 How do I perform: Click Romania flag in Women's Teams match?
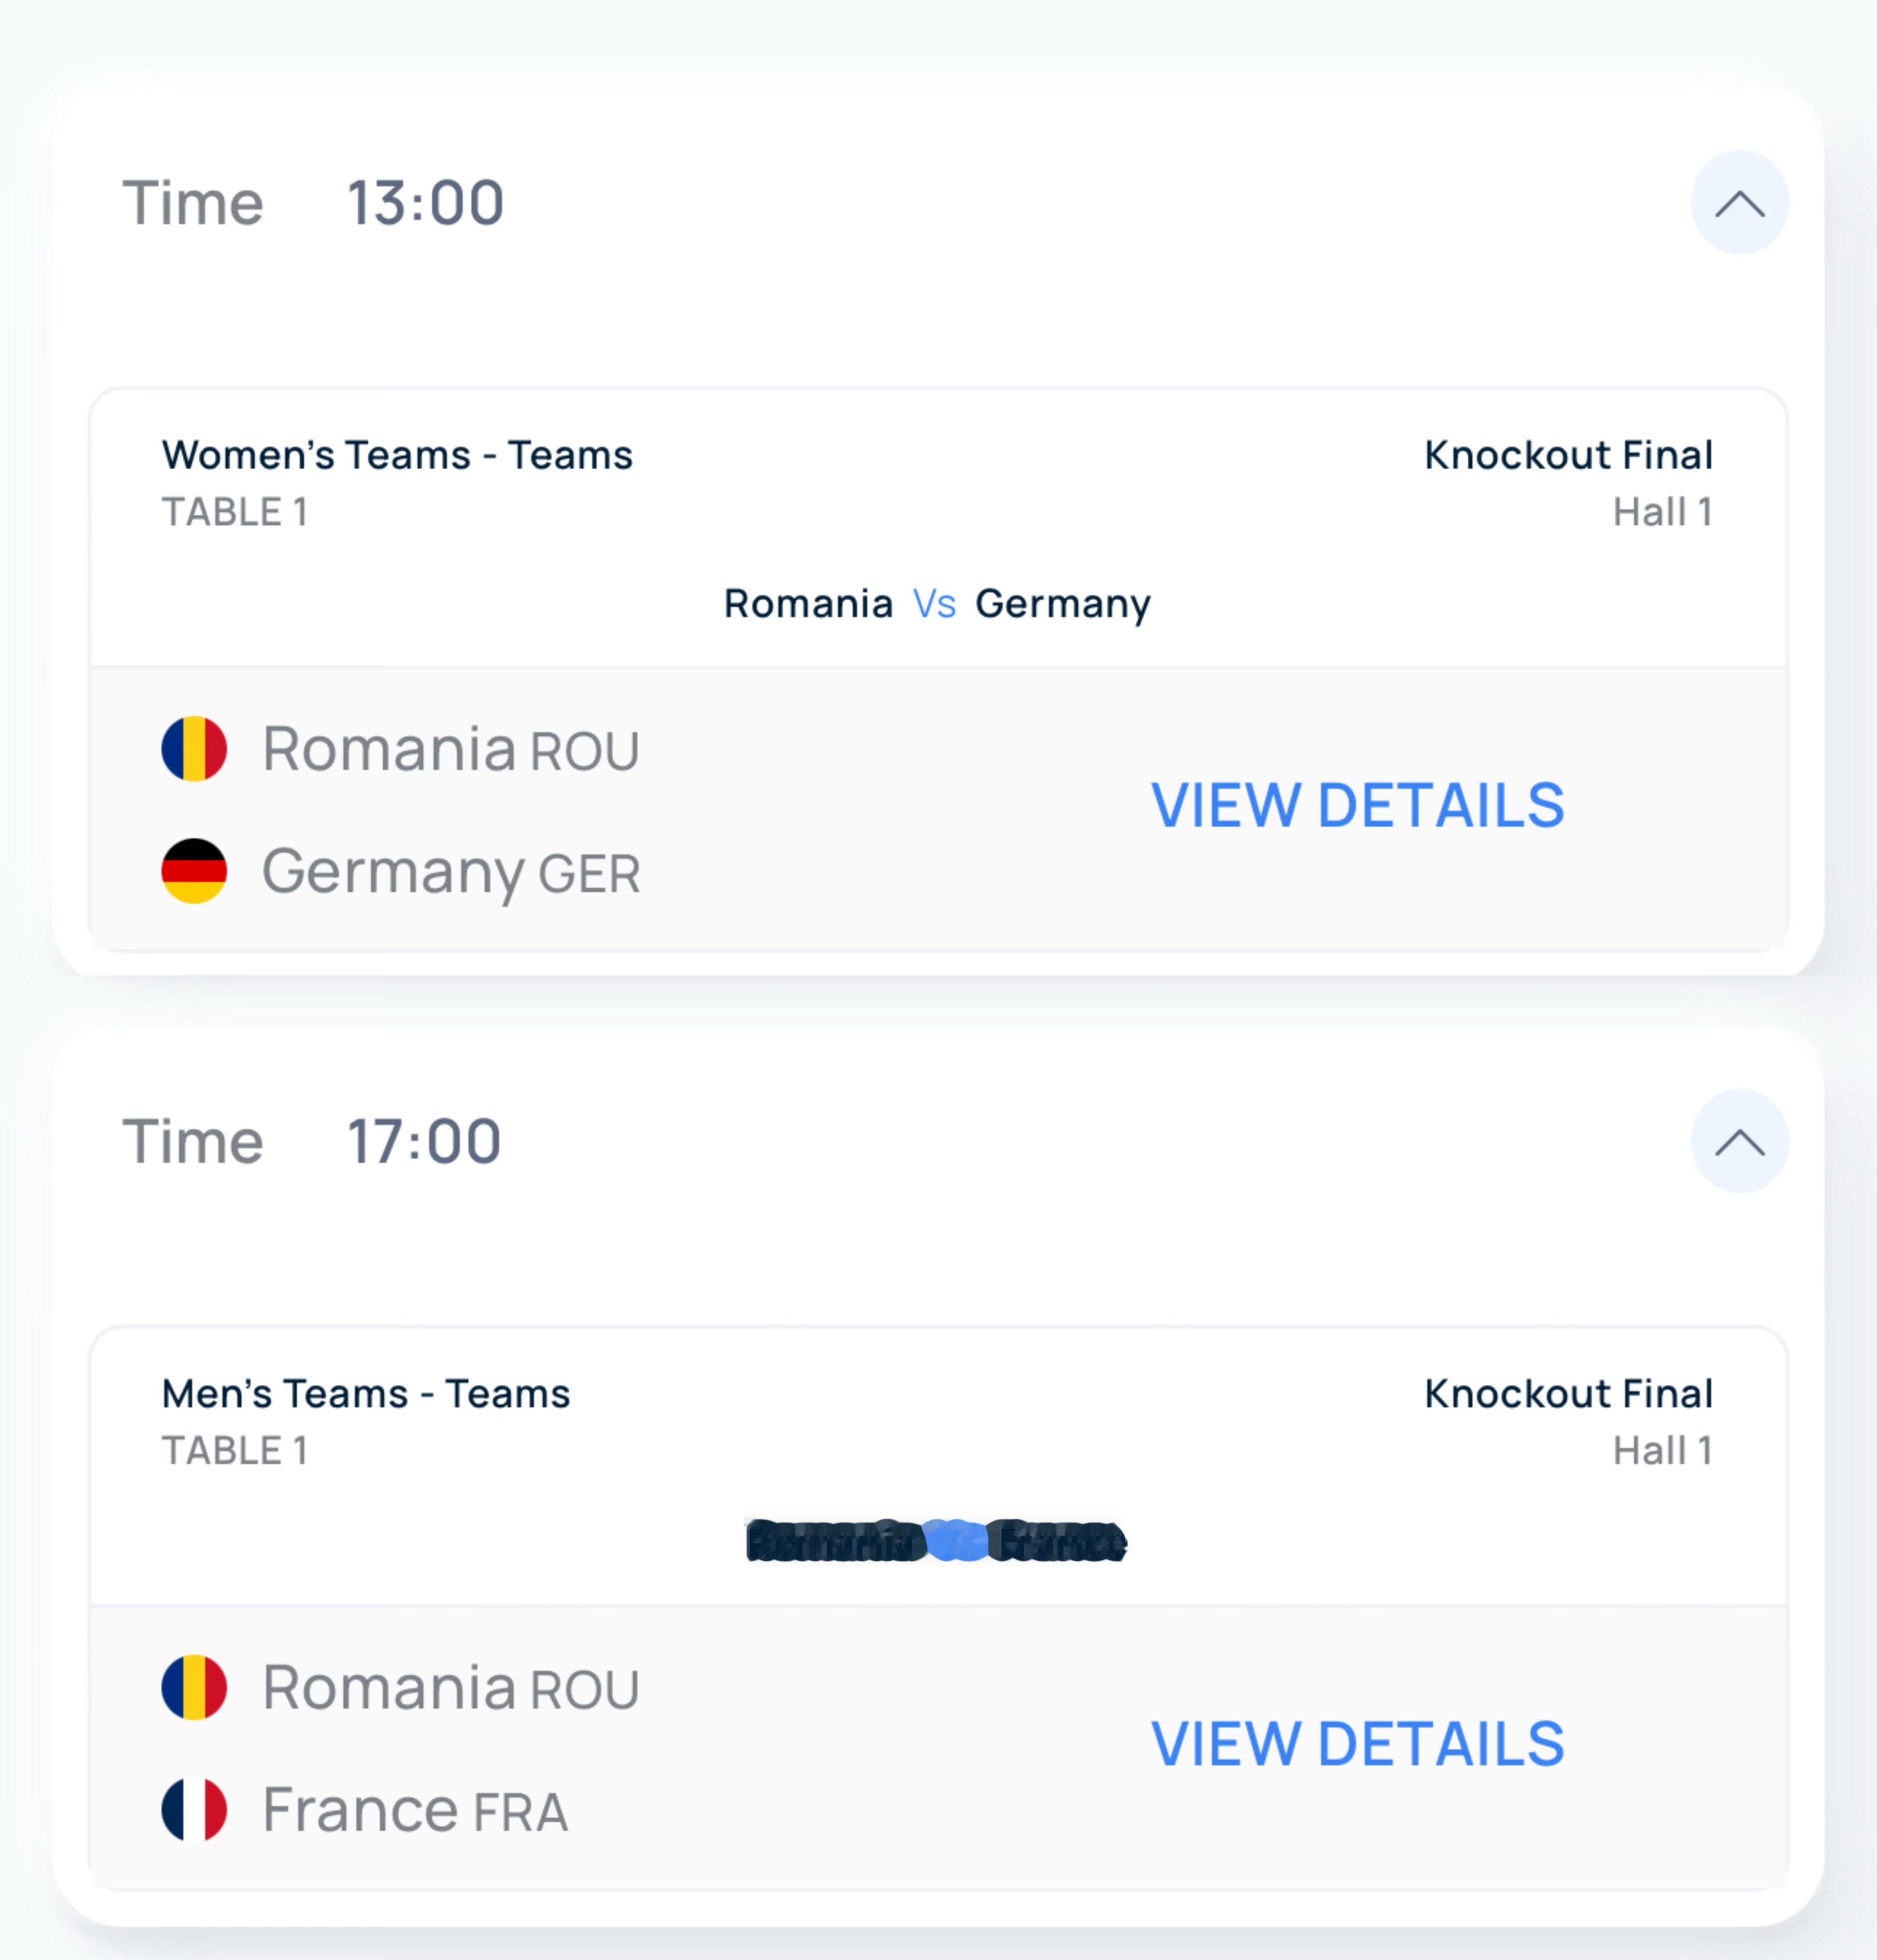click(x=194, y=749)
